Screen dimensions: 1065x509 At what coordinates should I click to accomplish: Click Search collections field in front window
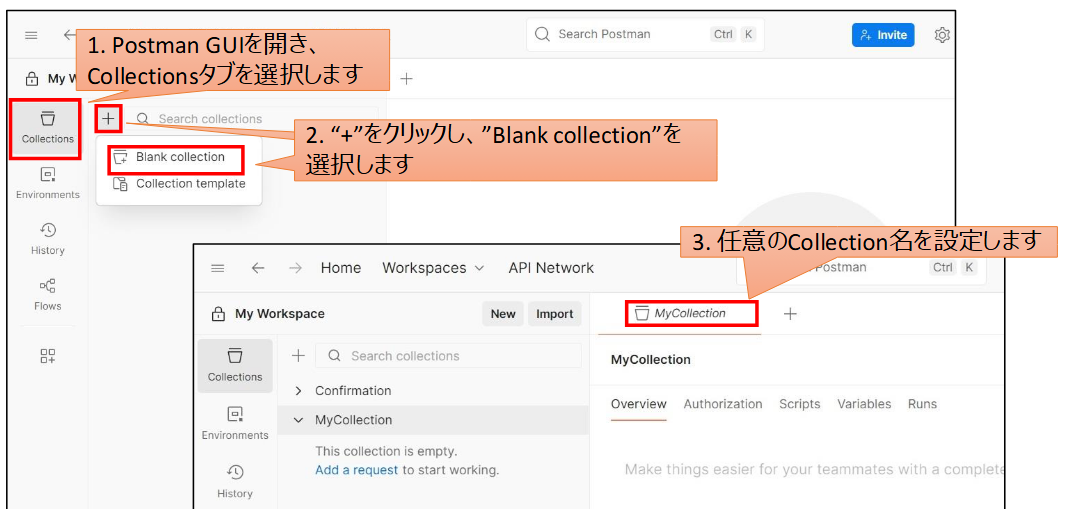click(448, 356)
